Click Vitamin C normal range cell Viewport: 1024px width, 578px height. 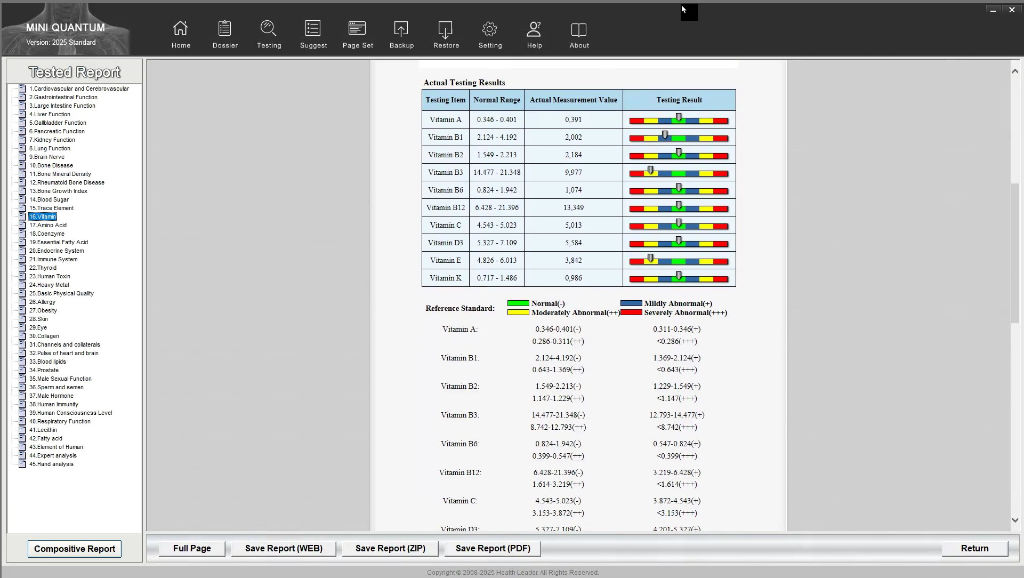point(496,225)
